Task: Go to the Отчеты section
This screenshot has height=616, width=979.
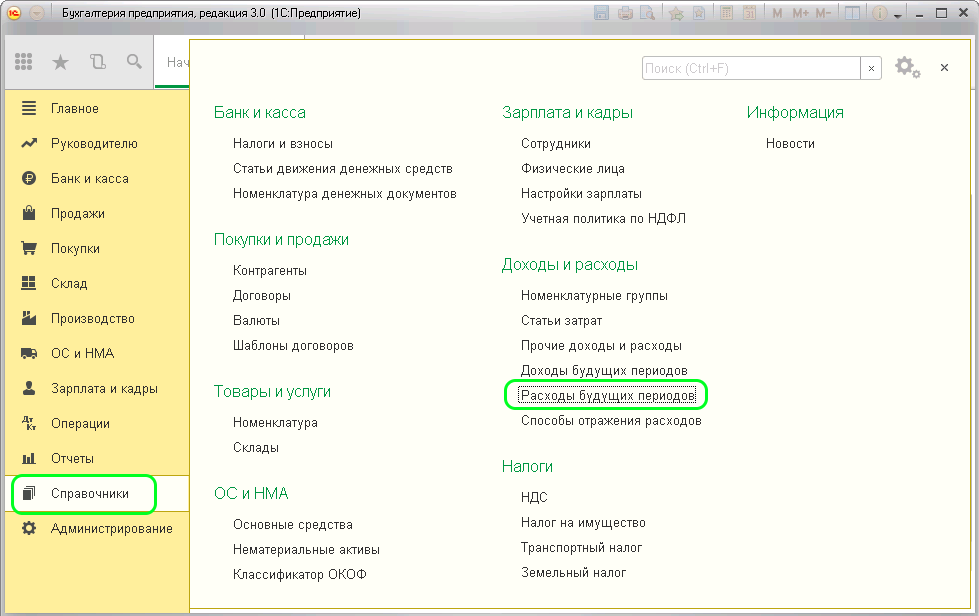Action: tap(72, 459)
